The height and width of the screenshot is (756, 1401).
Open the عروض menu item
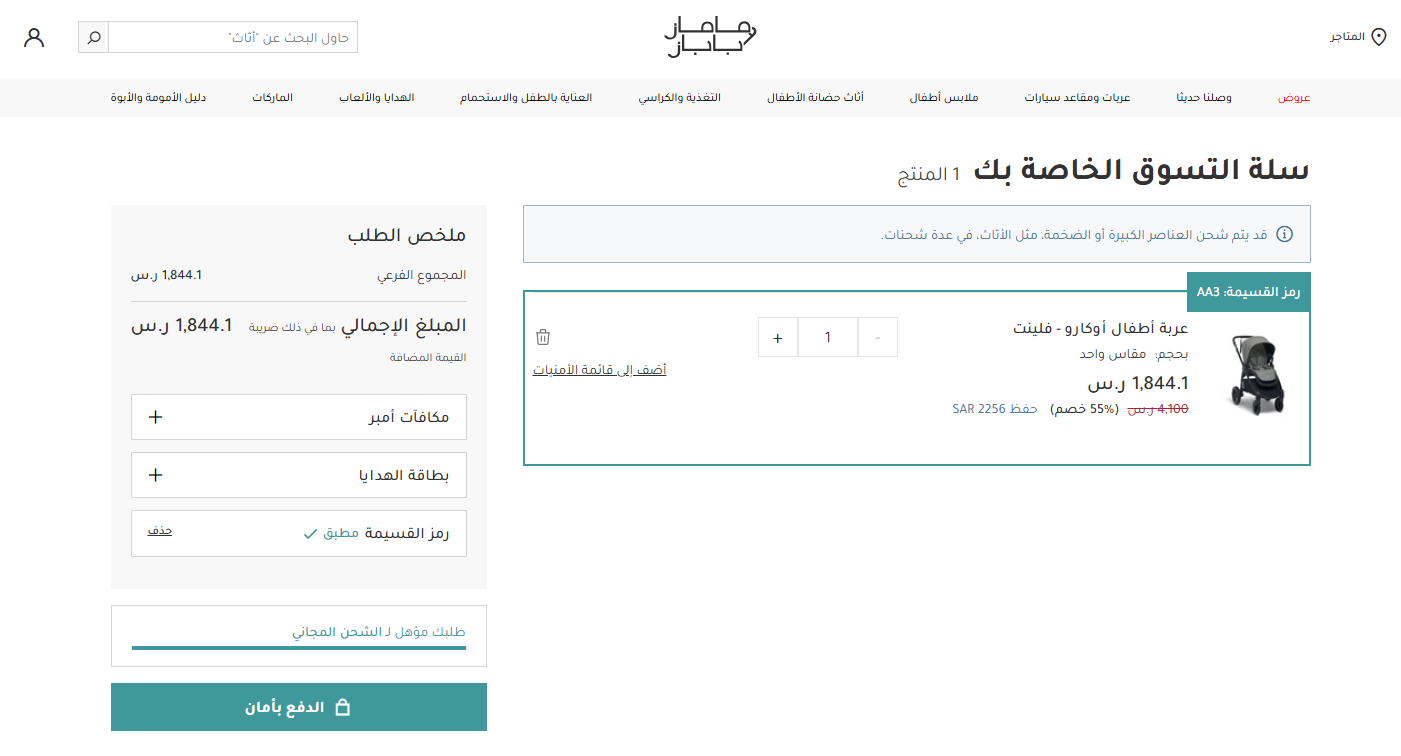click(x=1294, y=97)
